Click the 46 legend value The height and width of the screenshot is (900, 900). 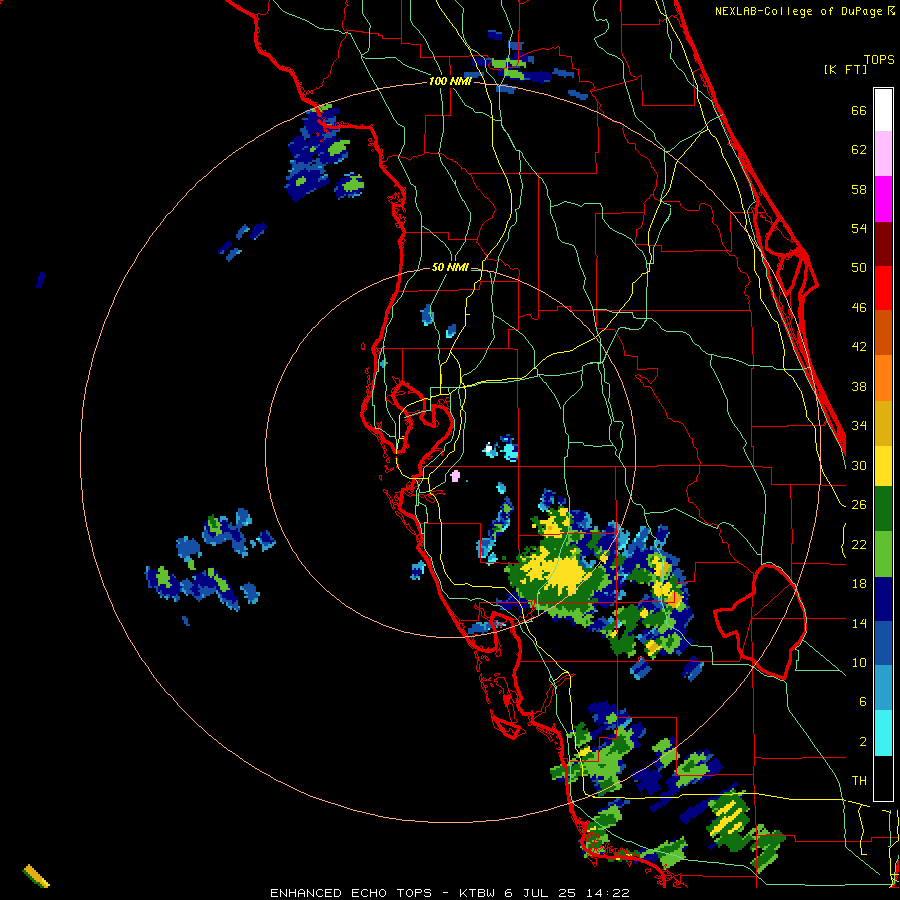859,307
